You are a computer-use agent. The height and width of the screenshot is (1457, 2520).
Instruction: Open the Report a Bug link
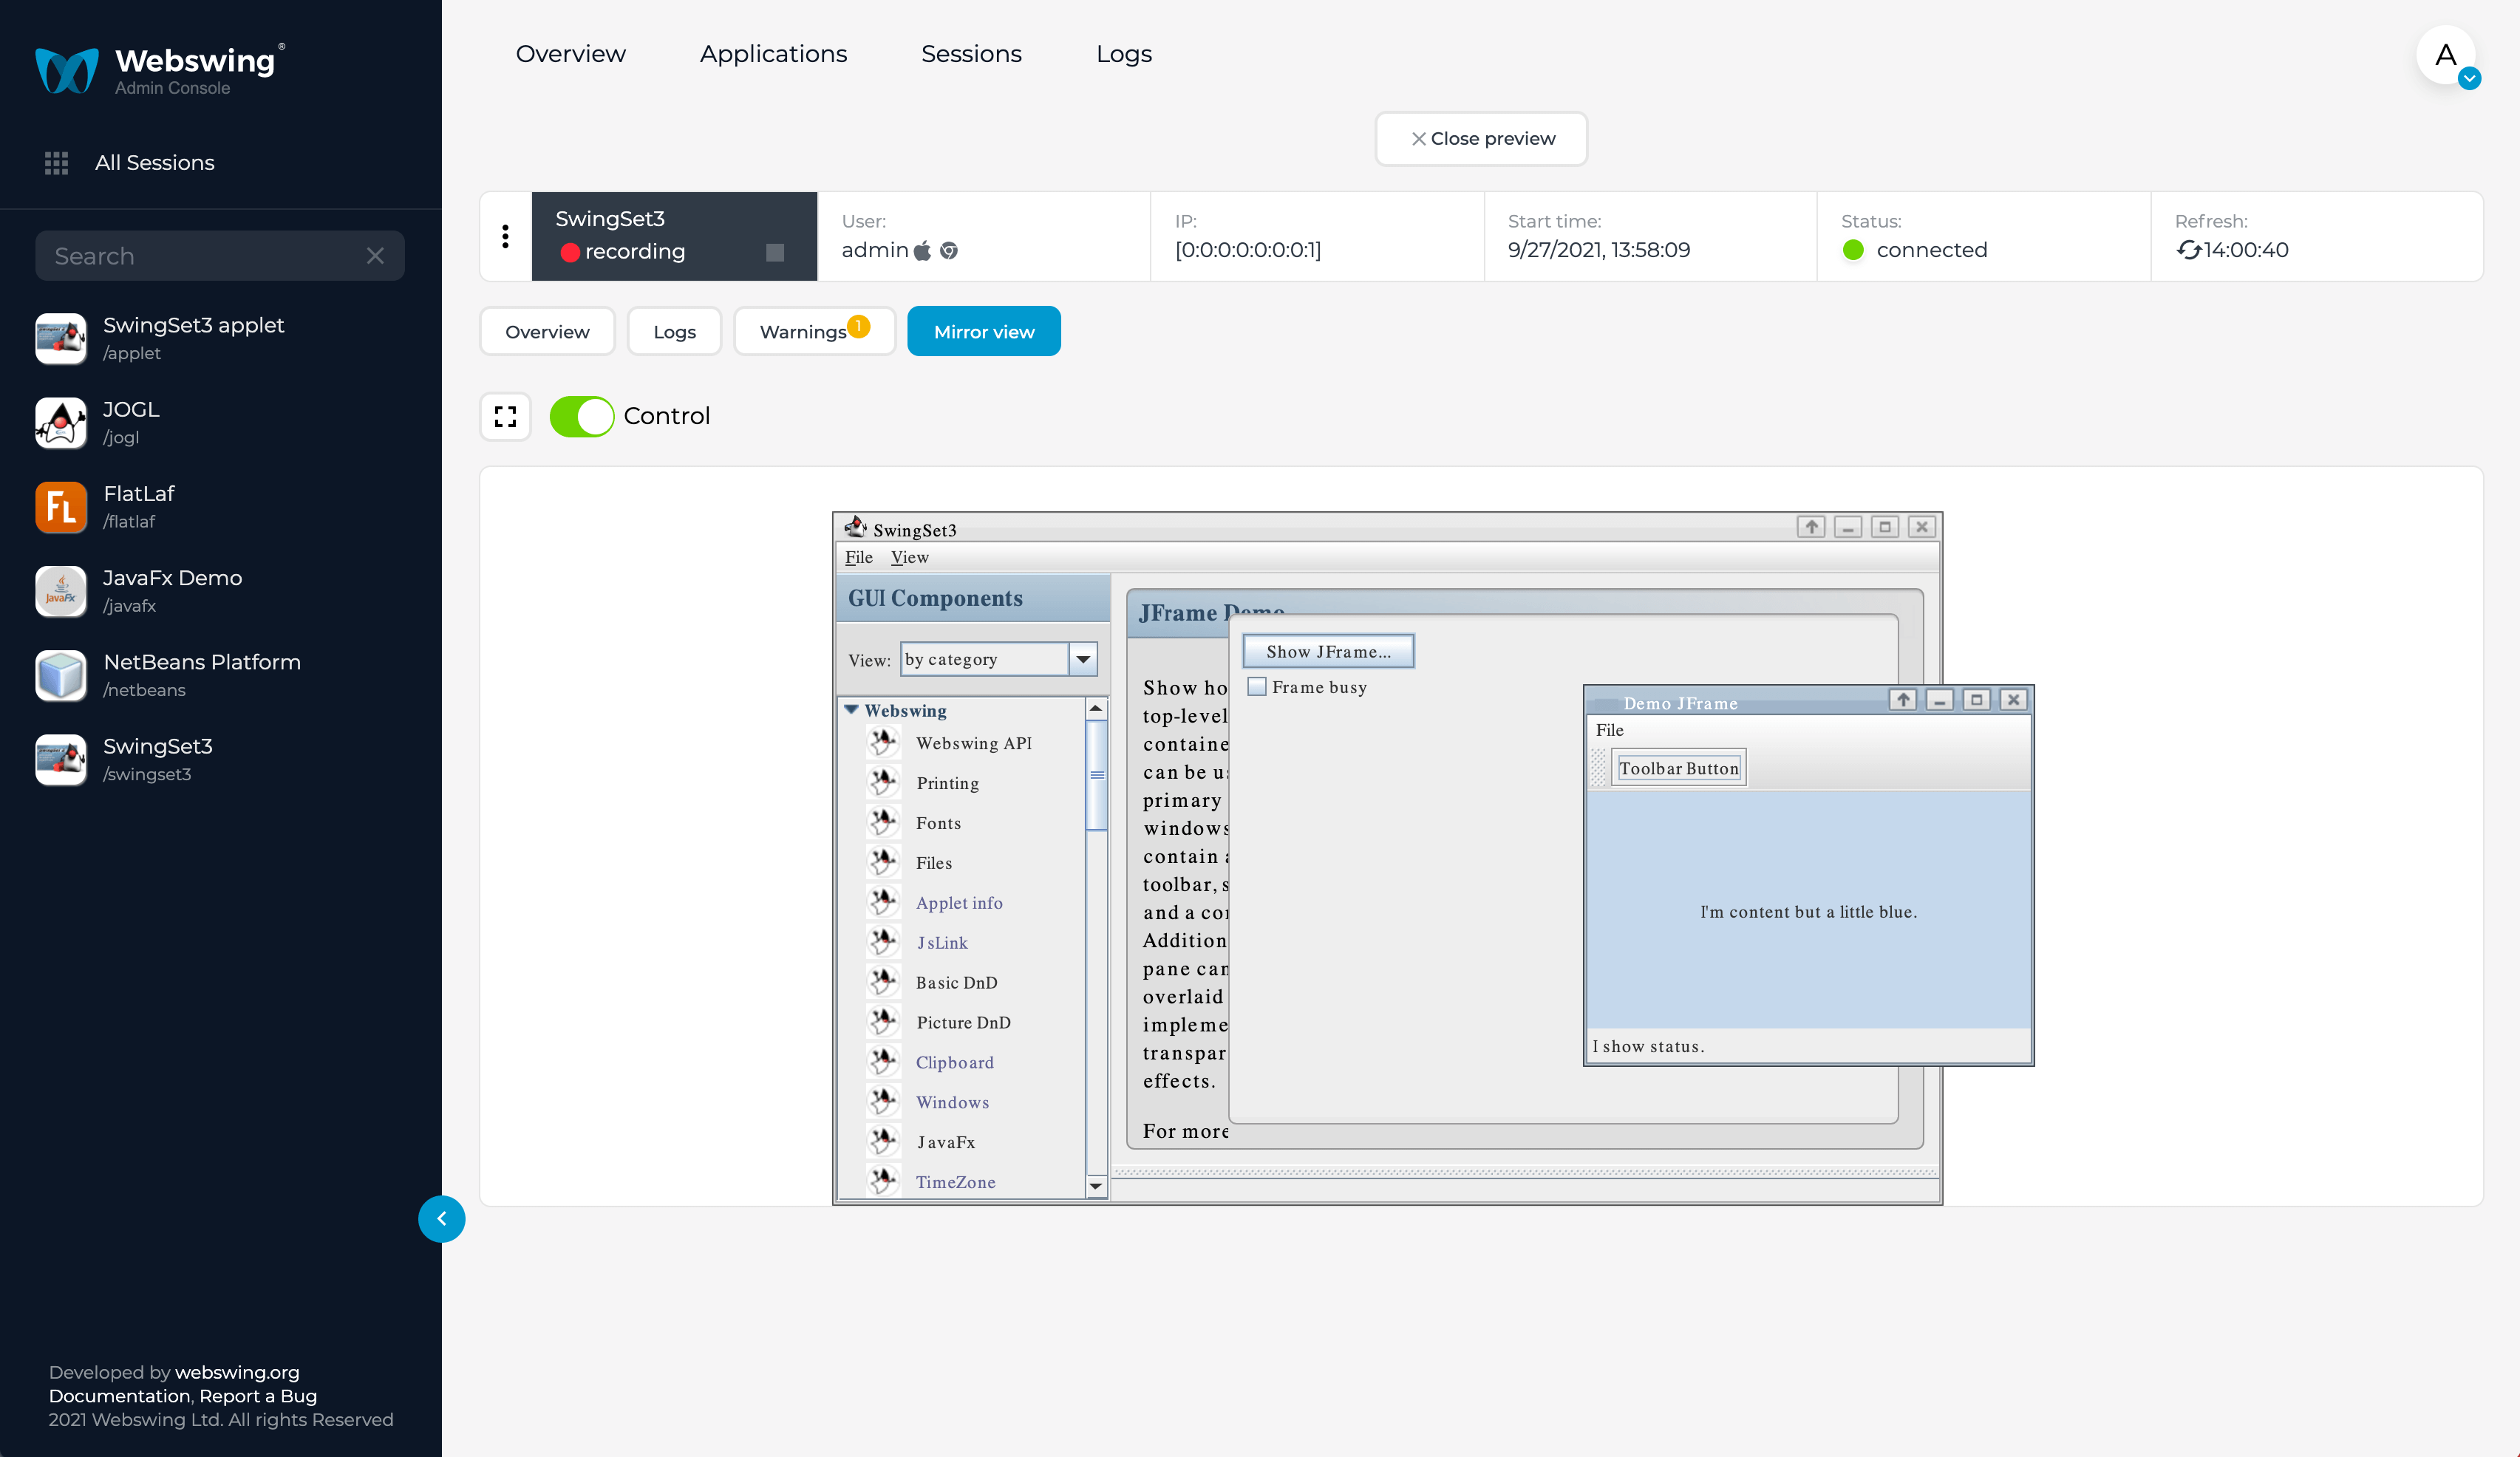coord(258,1396)
